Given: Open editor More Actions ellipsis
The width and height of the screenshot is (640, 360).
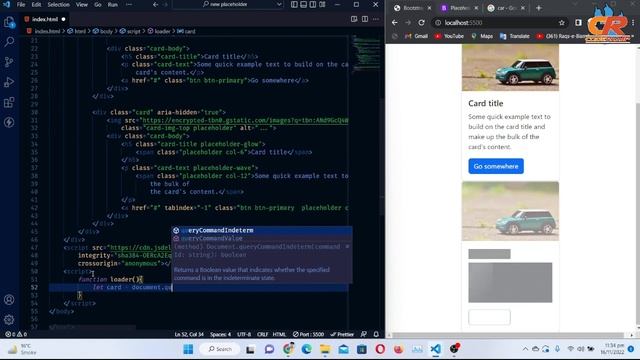Looking at the screenshot, I should [376, 19].
